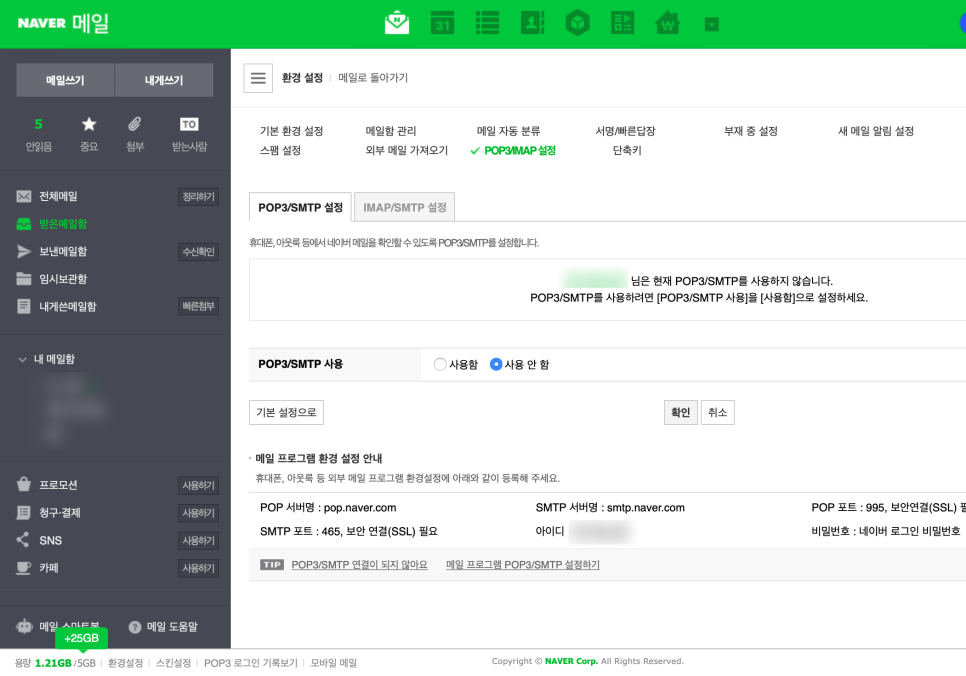Image resolution: width=966 pixels, height=676 pixels.
Task: Open POP3 로그인 기록보기 footer link
Action: point(251,663)
